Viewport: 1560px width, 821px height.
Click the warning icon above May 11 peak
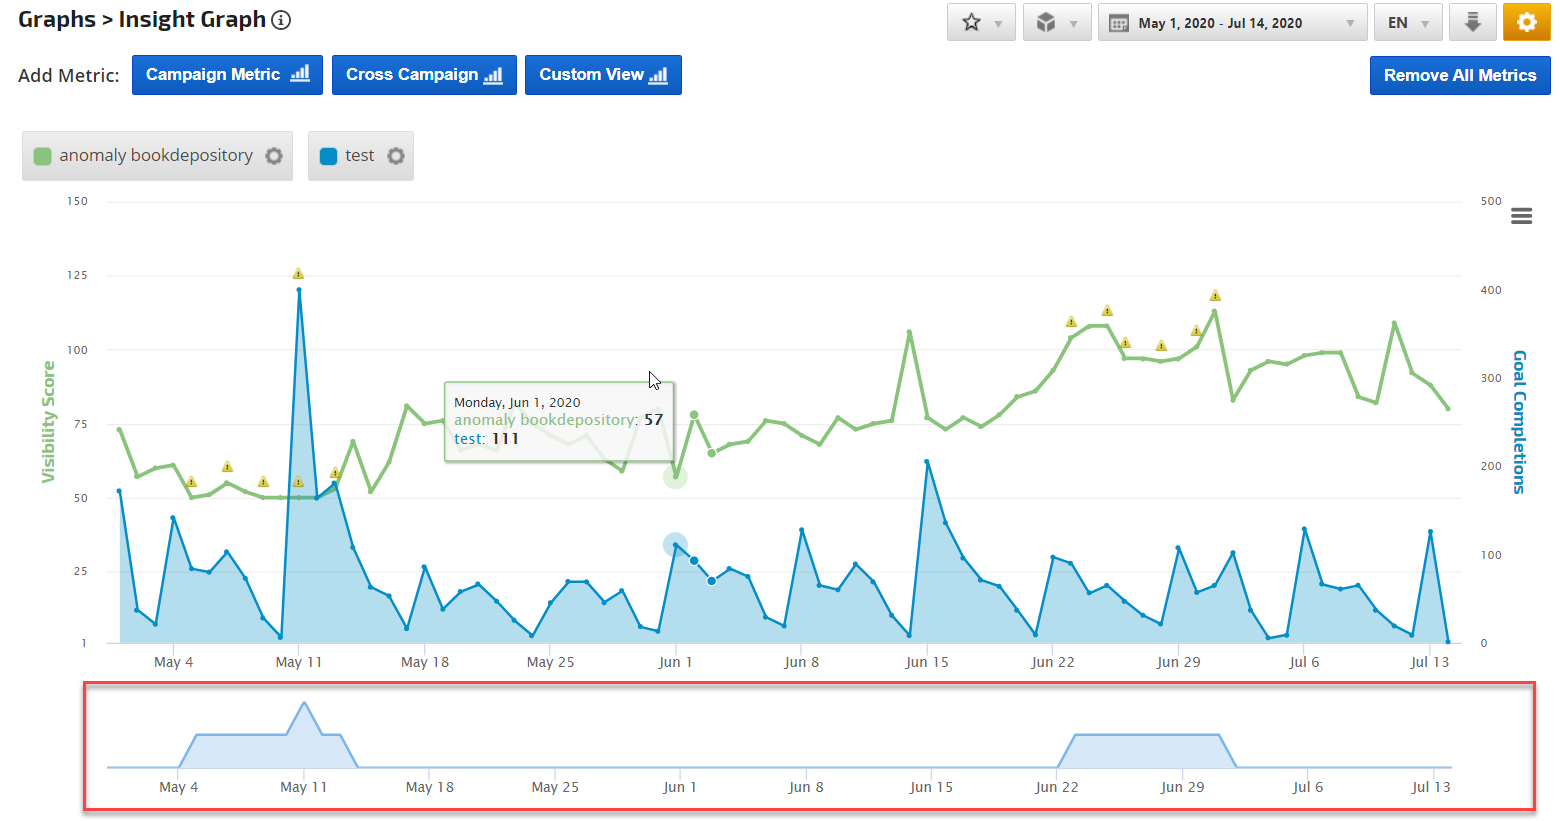point(298,273)
